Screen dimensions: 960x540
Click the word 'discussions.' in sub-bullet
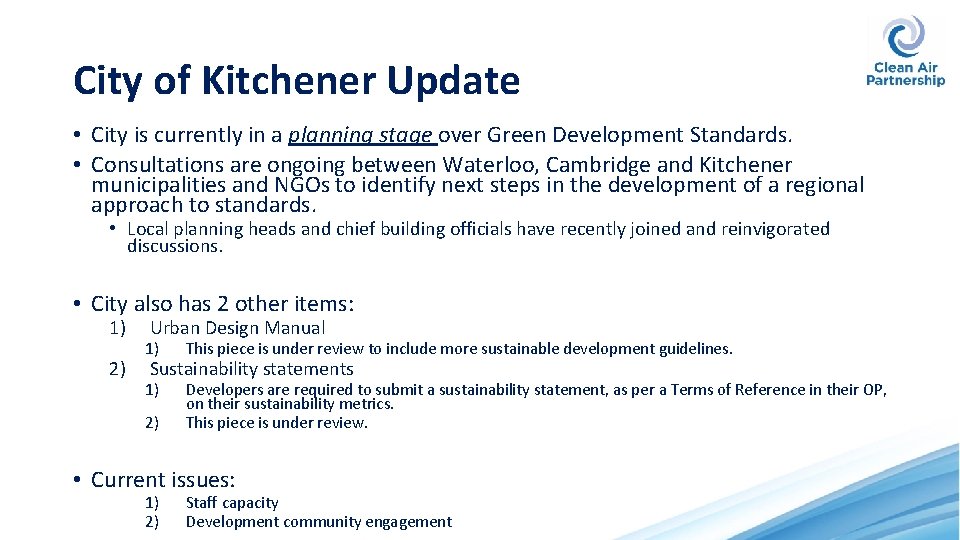[x=174, y=246]
